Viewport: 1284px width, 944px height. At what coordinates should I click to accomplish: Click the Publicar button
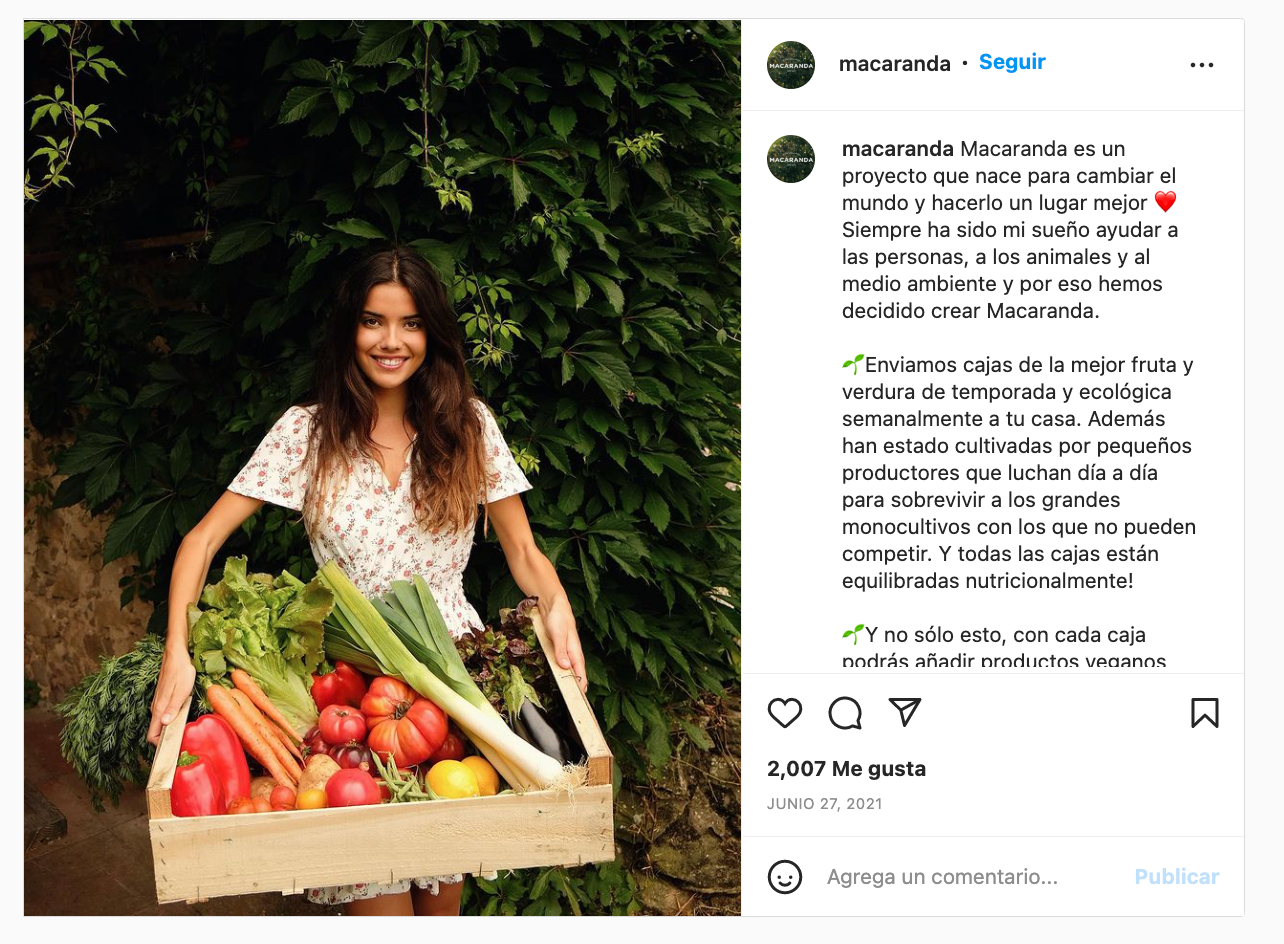point(1177,877)
